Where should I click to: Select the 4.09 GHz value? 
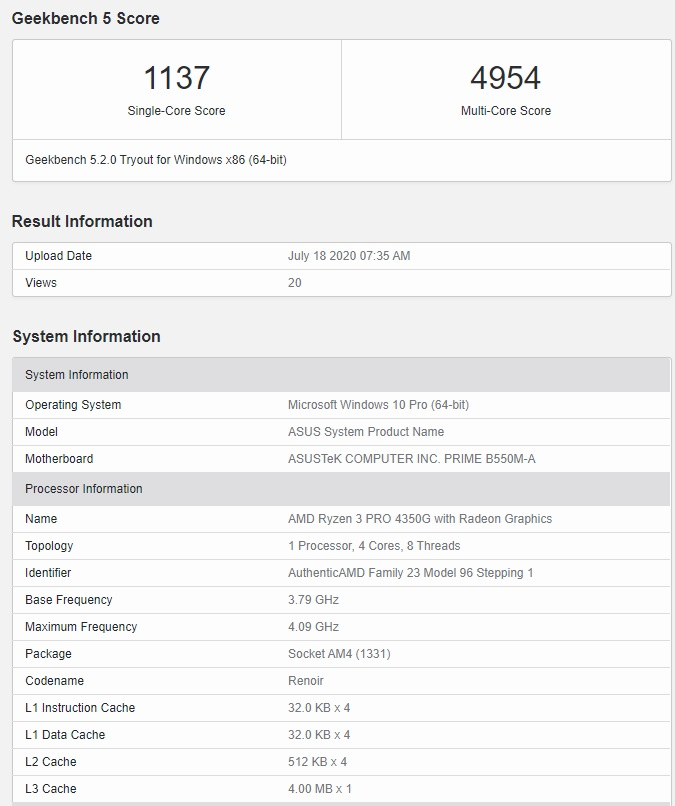pos(314,627)
